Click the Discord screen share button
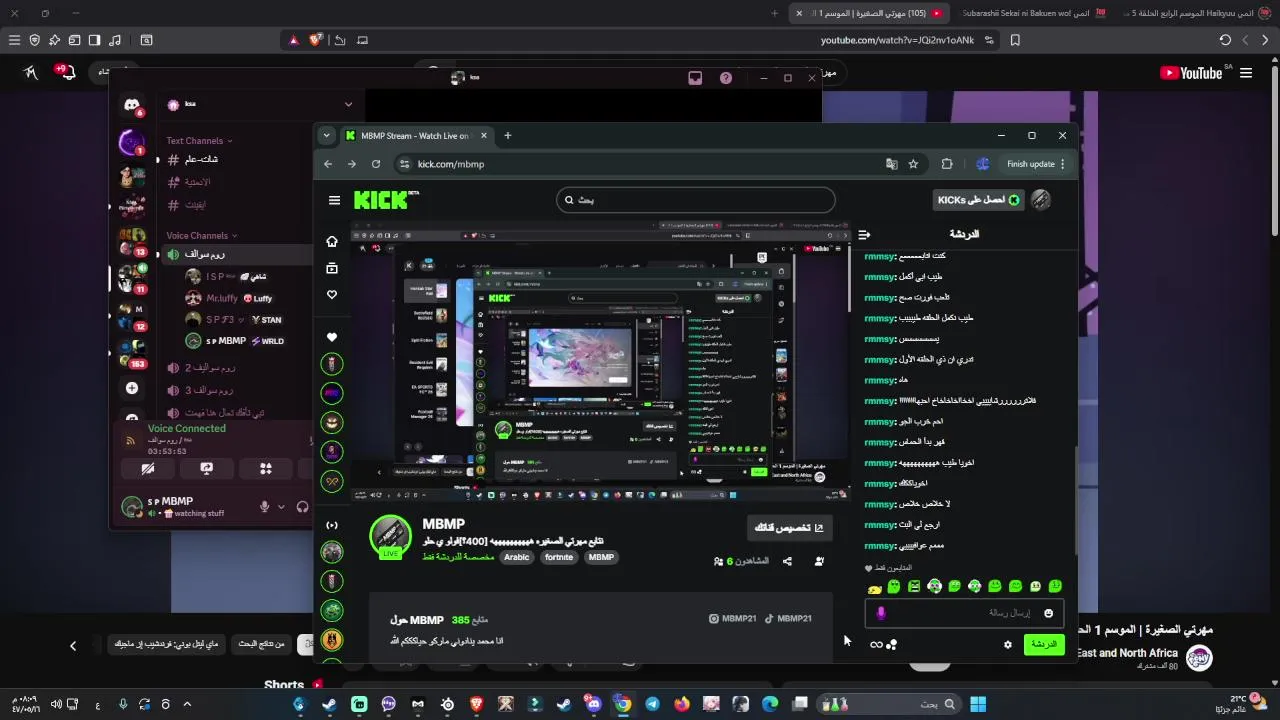 tap(207, 468)
